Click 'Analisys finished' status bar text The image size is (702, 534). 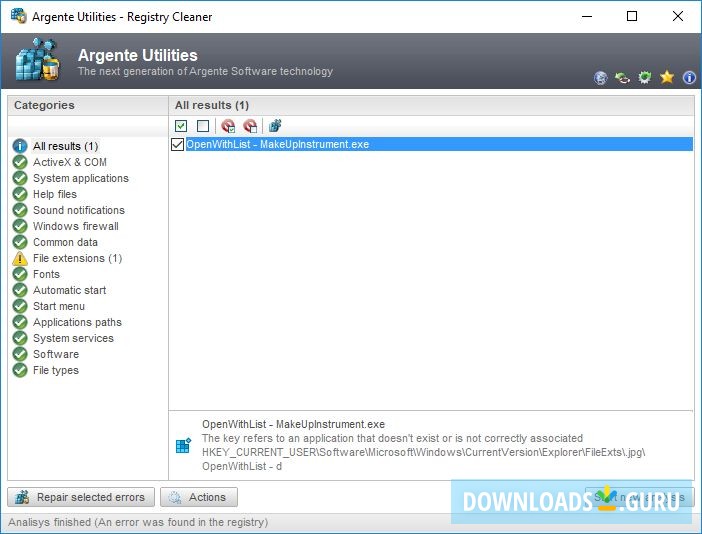tap(138, 522)
